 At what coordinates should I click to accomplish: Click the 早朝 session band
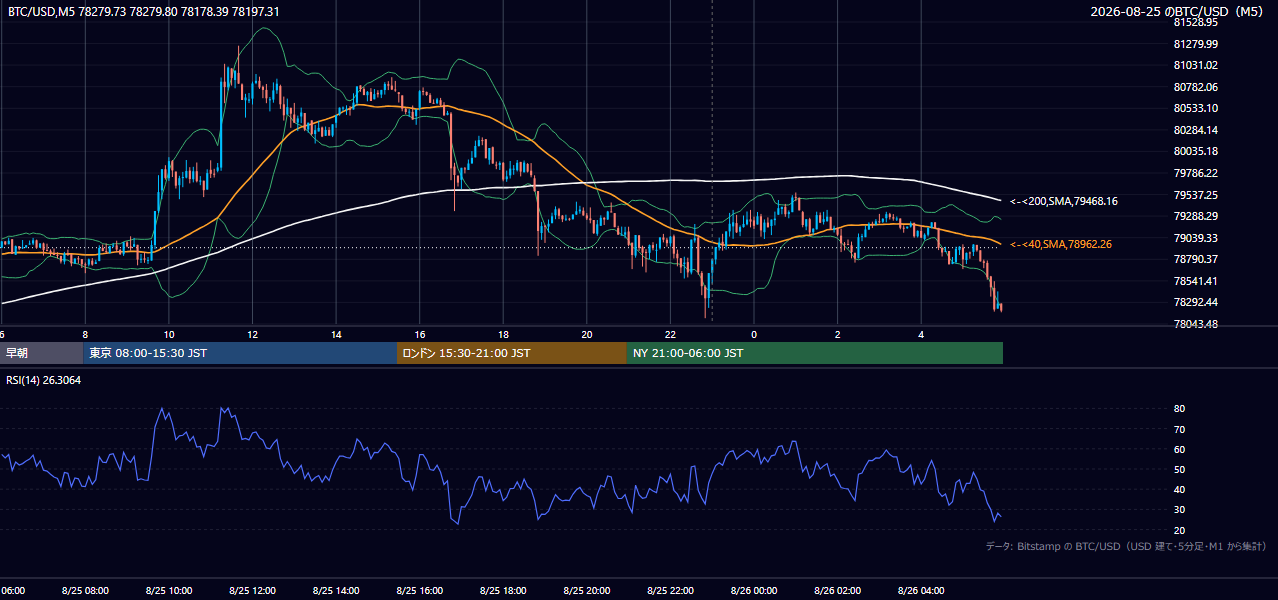point(41,353)
